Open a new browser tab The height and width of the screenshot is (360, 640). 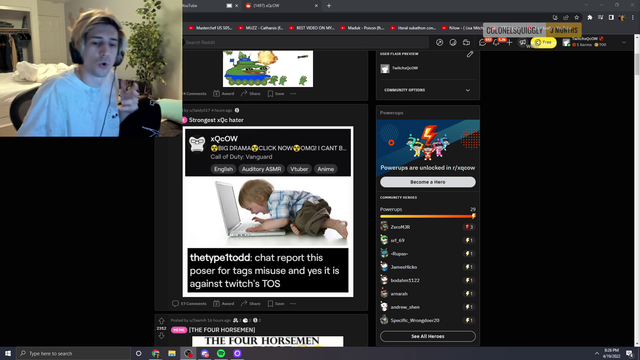point(329,6)
